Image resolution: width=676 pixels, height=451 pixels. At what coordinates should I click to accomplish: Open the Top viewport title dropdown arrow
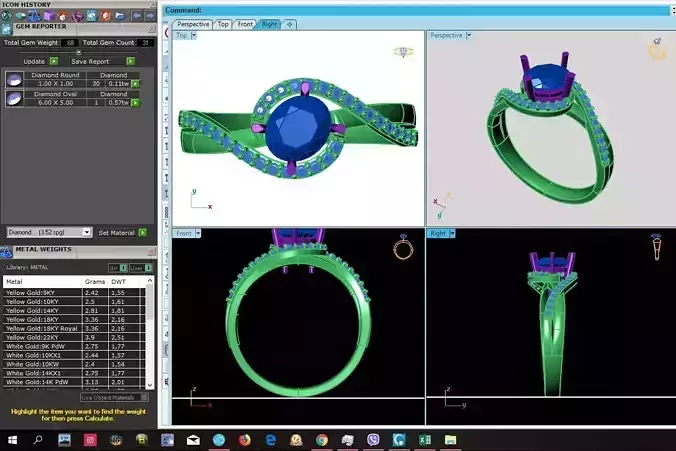pyautogui.click(x=194, y=35)
